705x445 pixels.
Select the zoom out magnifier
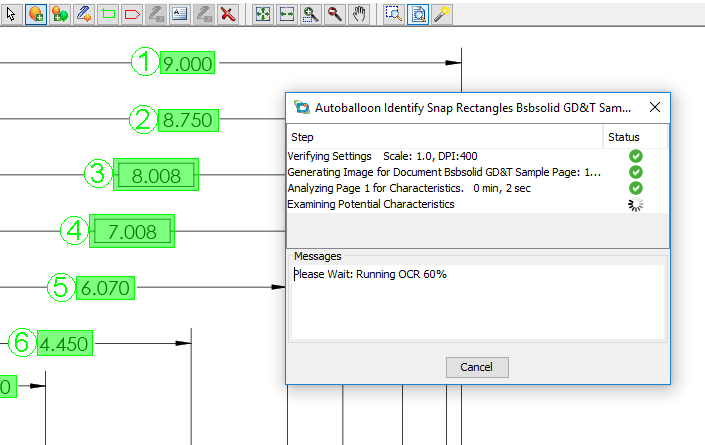coord(335,14)
